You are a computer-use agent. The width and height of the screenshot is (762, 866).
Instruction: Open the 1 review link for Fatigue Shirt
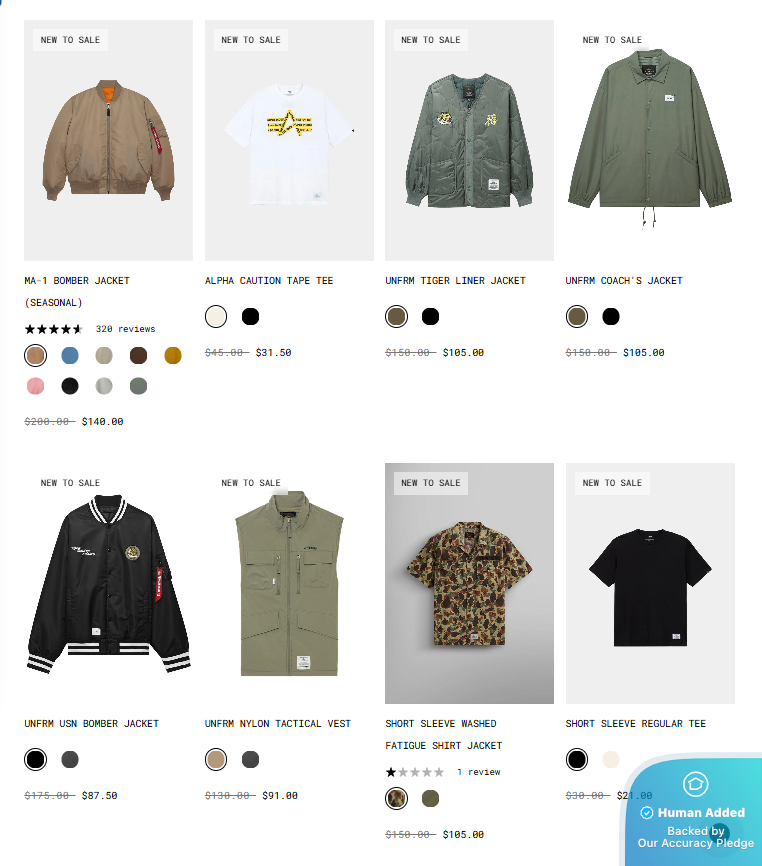pos(478,772)
